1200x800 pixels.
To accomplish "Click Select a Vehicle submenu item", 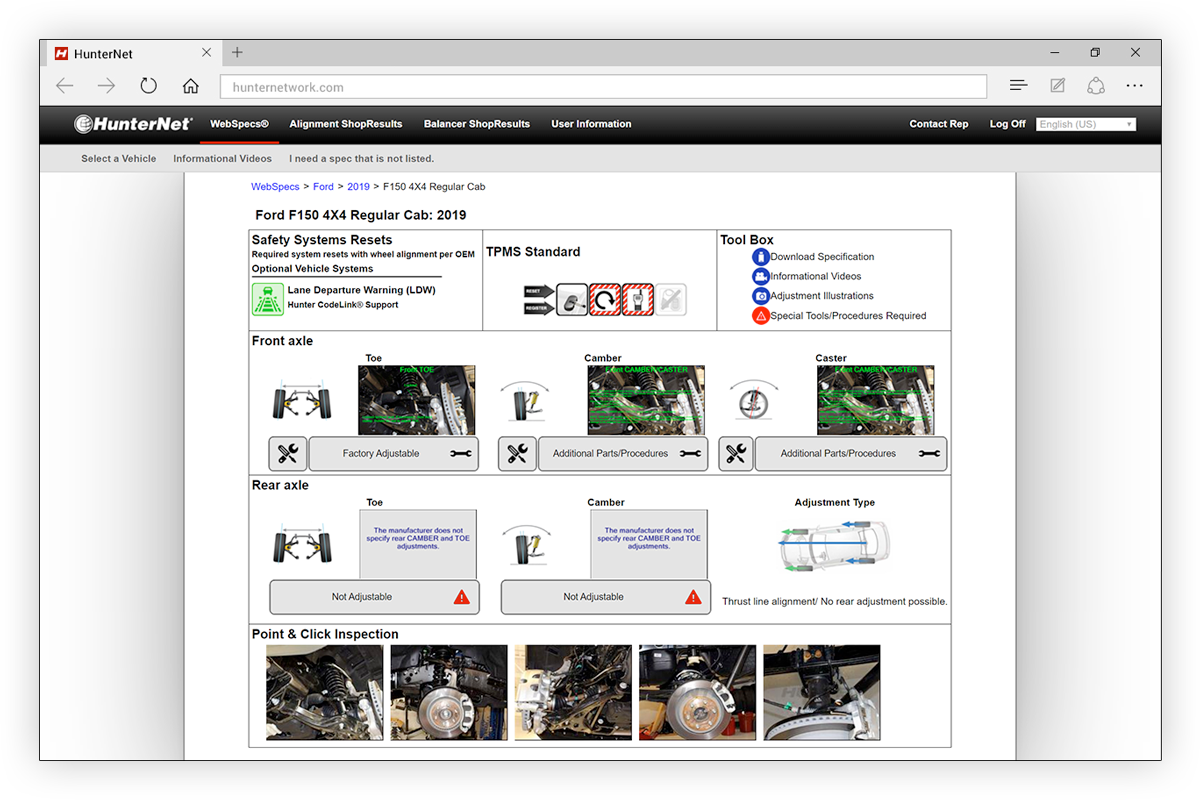I will click(x=119, y=158).
